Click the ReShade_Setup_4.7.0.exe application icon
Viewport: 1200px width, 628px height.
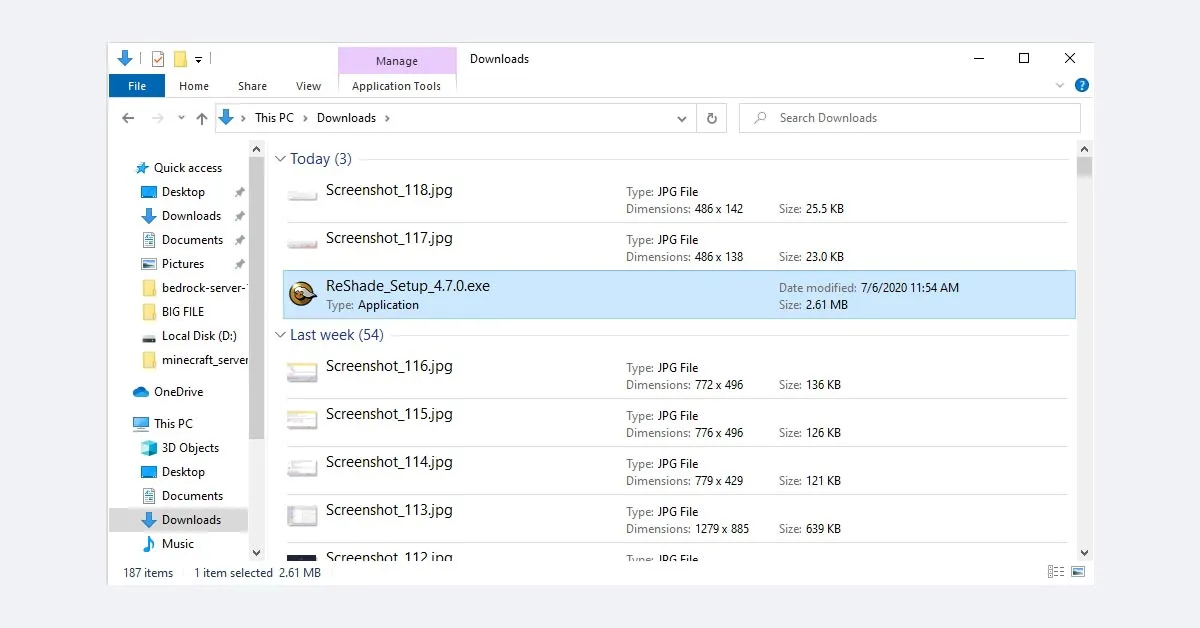(x=303, y=294)
